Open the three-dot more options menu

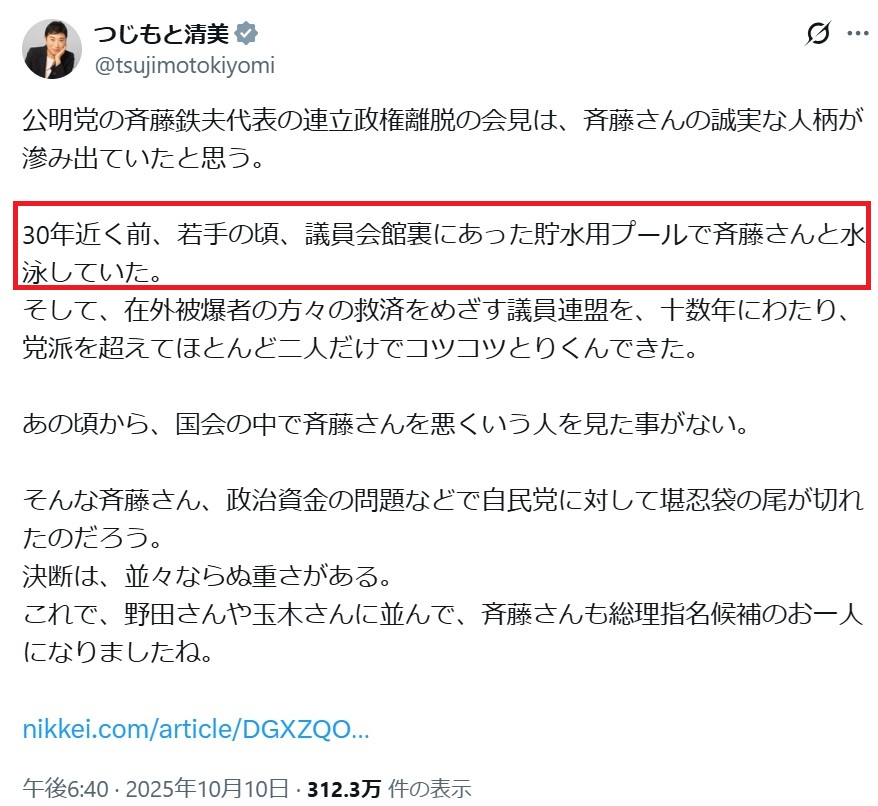click(858, 34)
